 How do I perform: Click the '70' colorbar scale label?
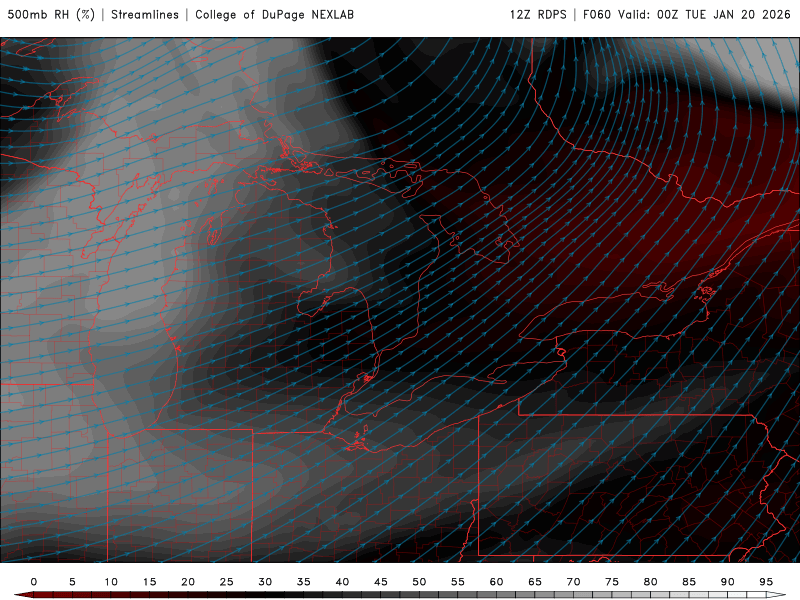point(573,582)
